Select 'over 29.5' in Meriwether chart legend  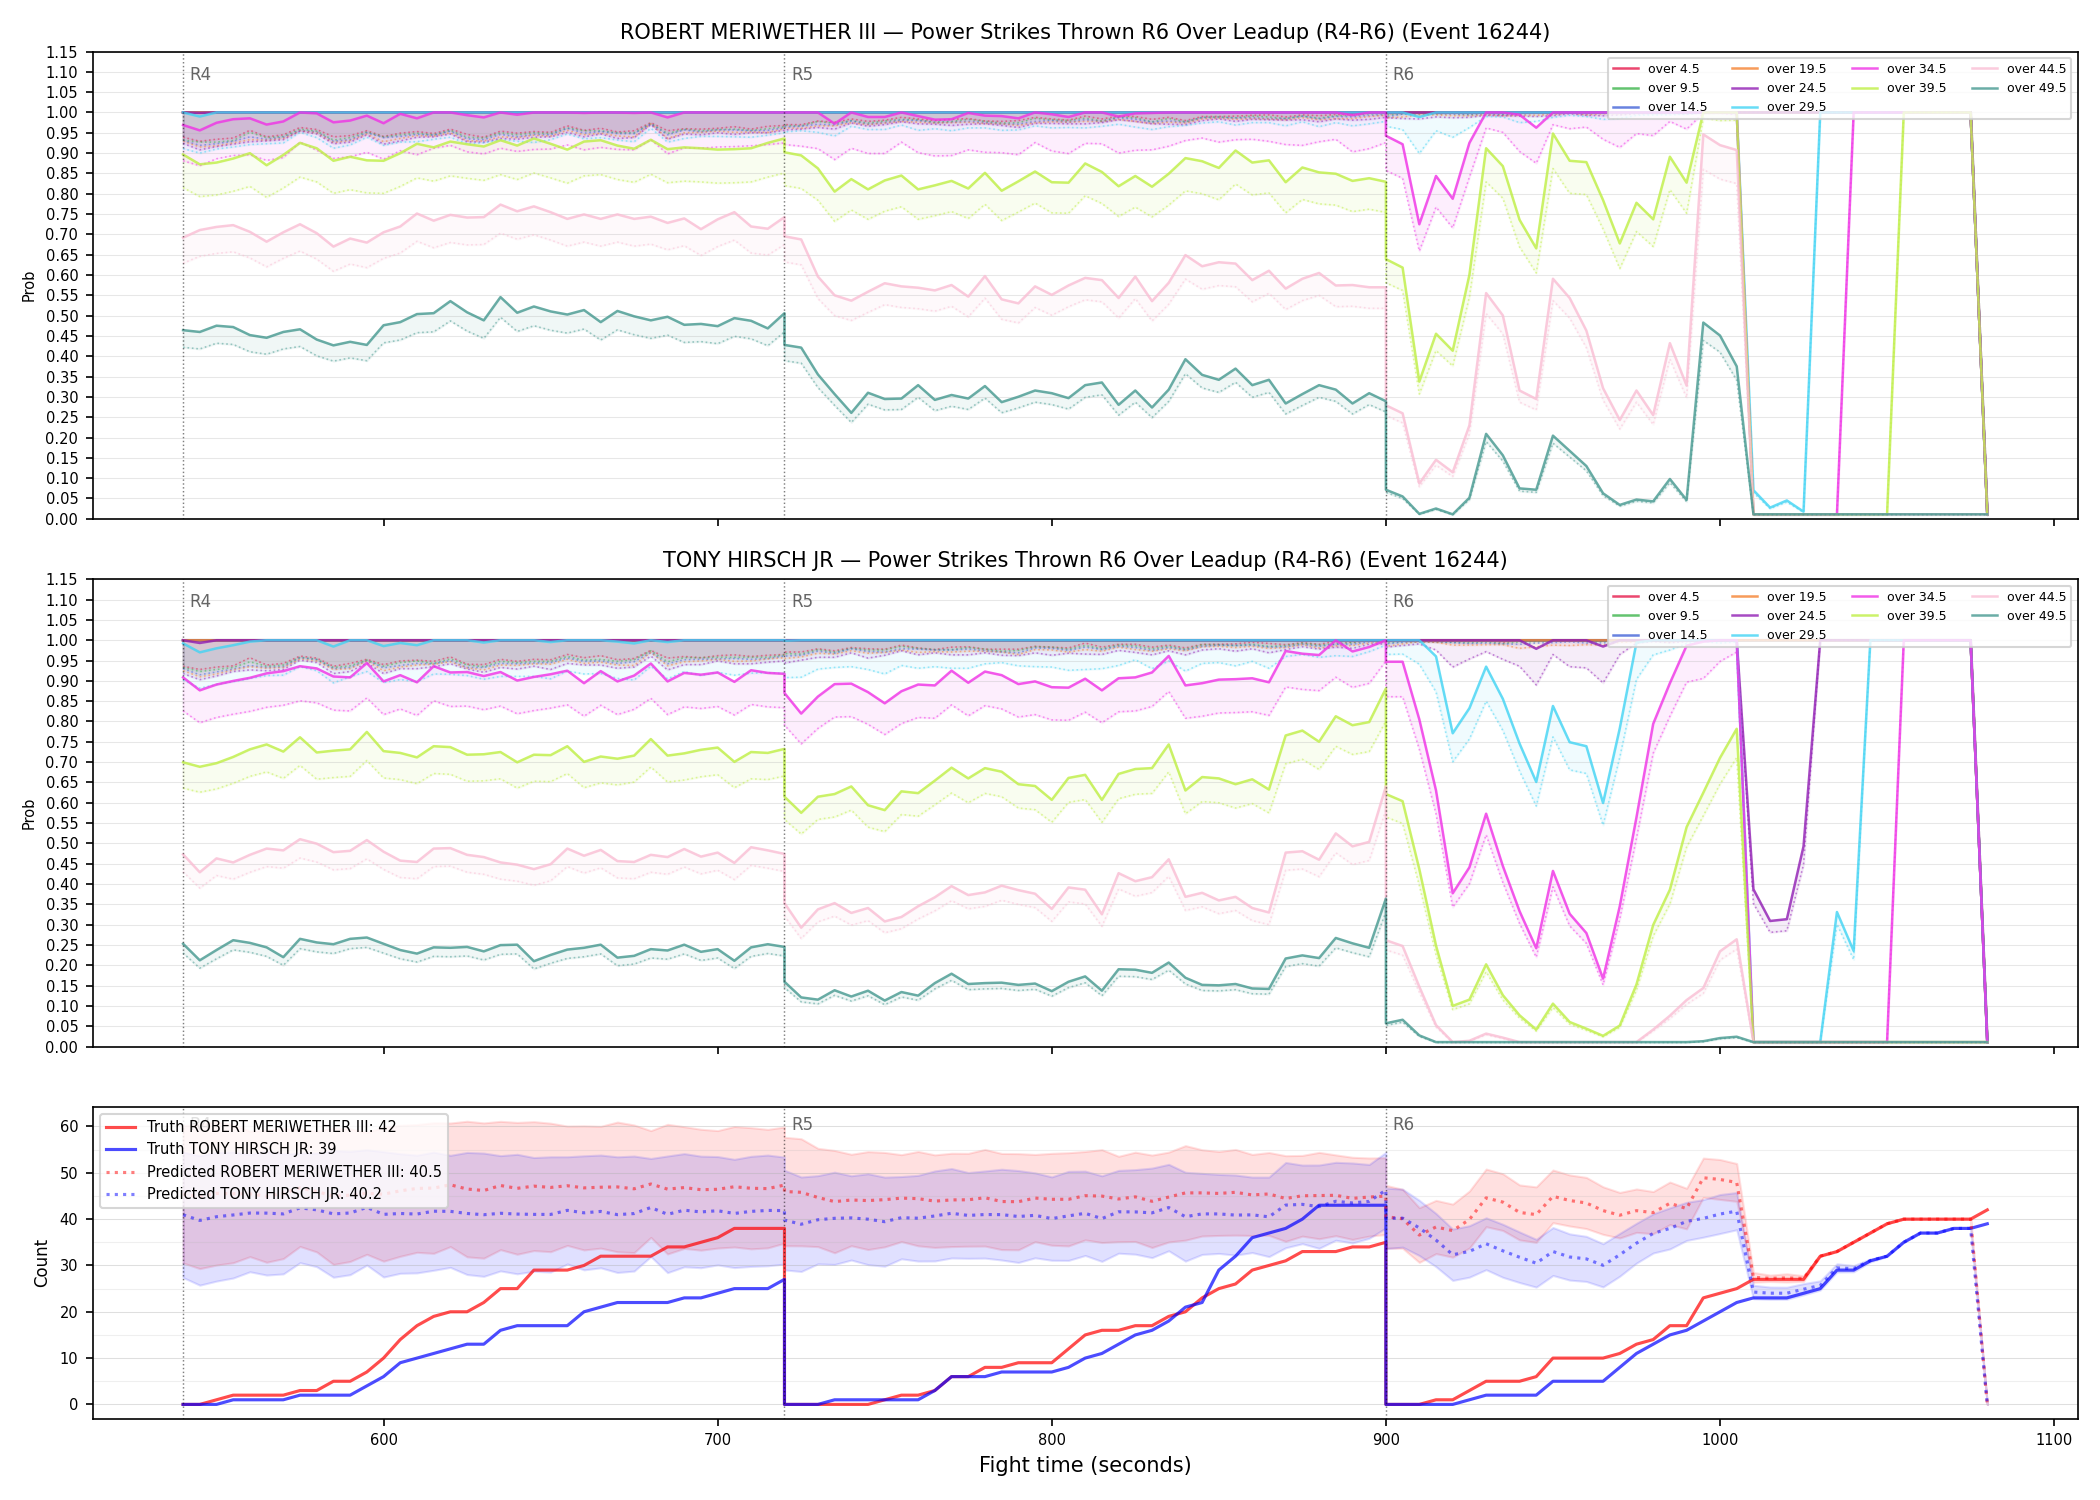(1778, 107)
